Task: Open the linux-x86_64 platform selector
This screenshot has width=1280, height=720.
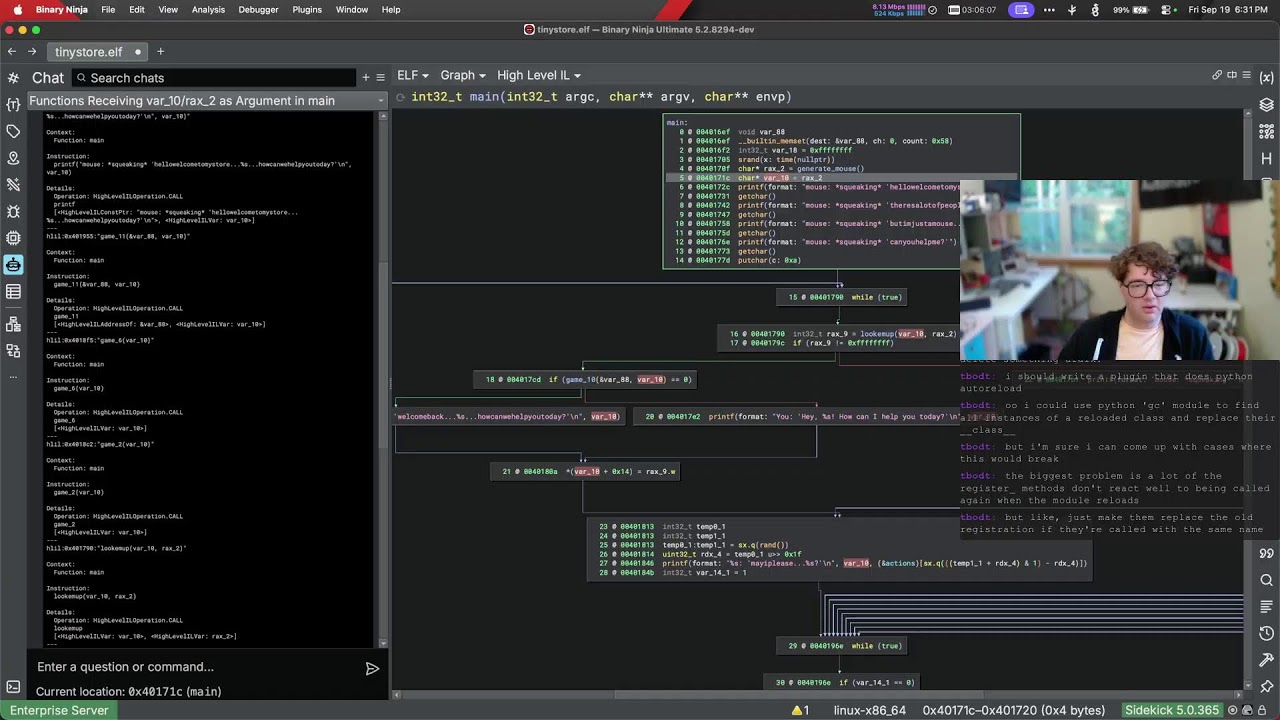Action: tap(870, 710)
